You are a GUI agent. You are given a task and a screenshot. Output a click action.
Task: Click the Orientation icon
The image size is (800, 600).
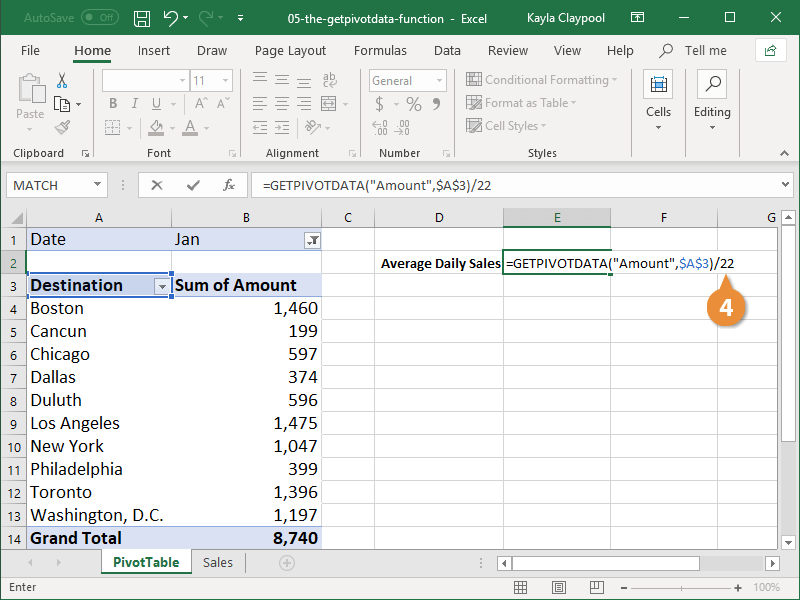312,127
